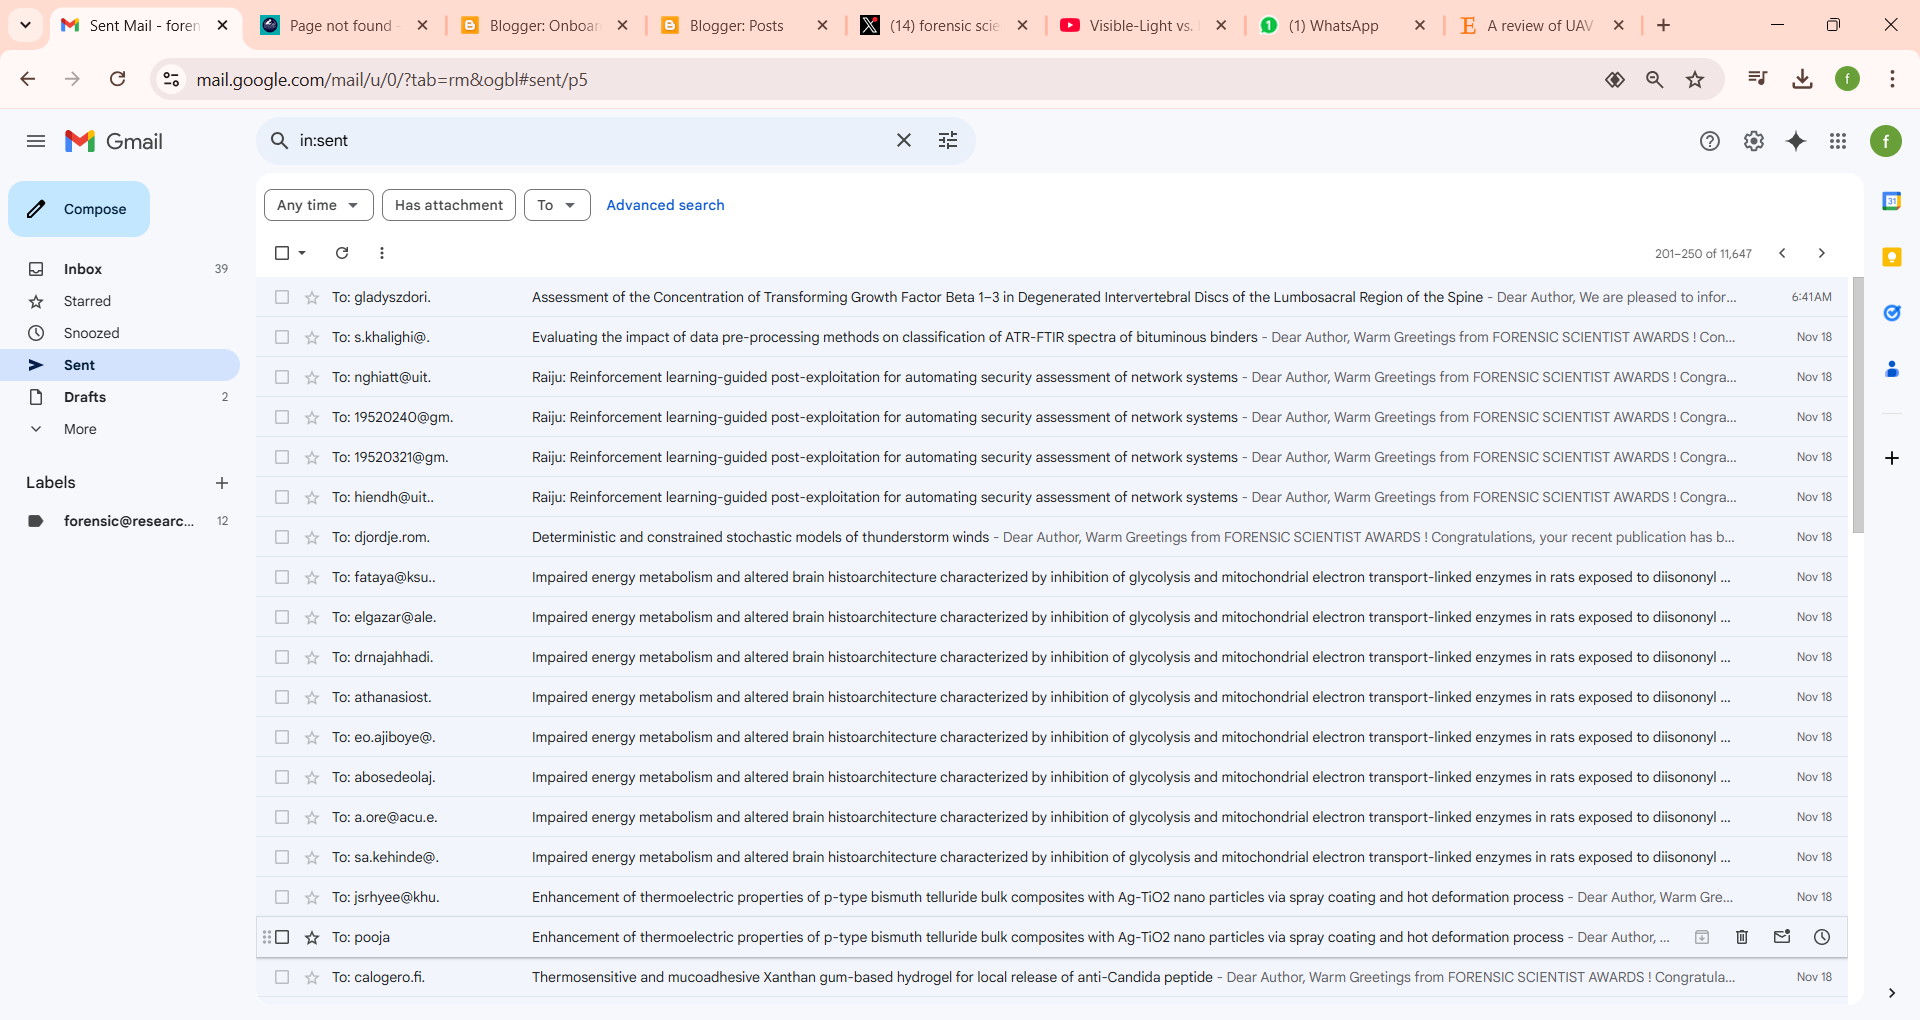Image resolution: width=1920 pixels, height=1020 pixels.
Task: Open Gmail settings gear icon
Action: (1753, 141)
